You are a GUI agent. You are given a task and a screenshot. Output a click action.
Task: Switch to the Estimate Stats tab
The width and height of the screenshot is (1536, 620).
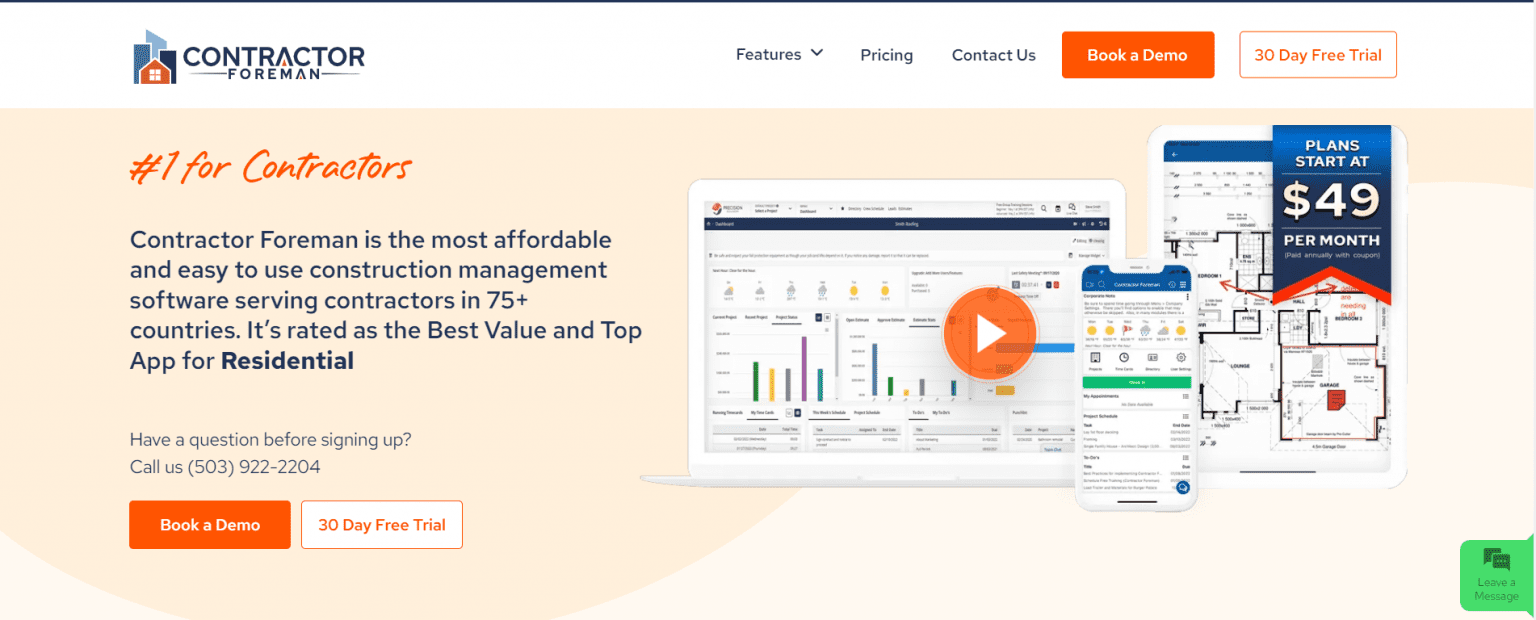(923, 320)
